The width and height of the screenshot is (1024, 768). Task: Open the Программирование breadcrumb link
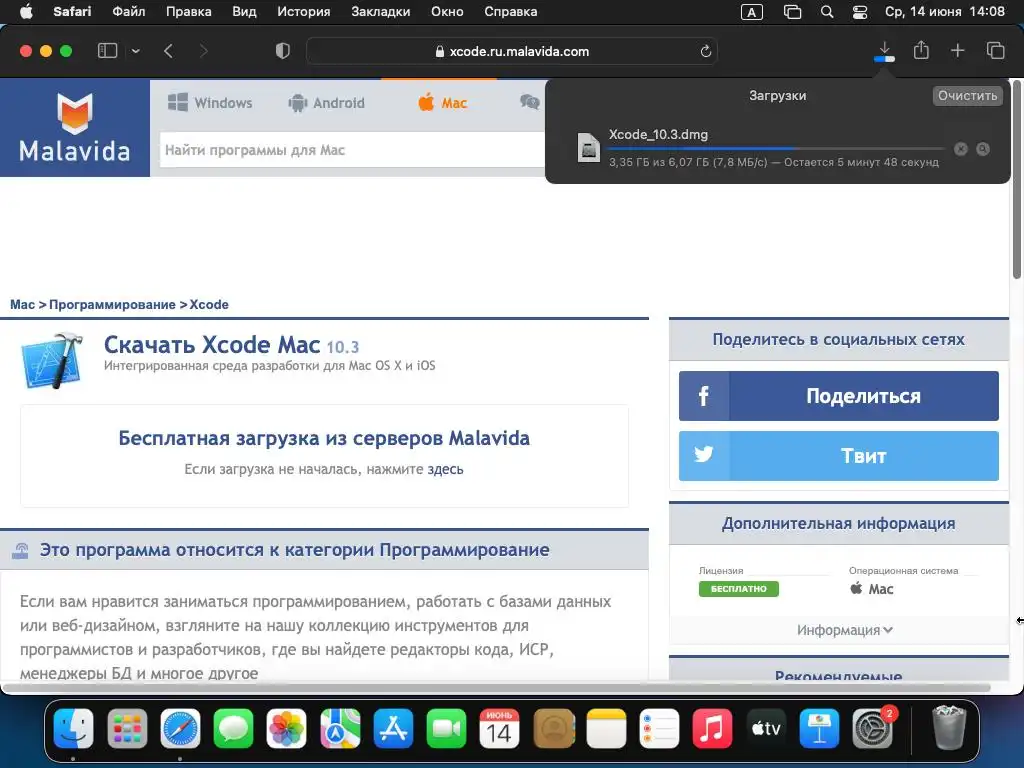112,304
